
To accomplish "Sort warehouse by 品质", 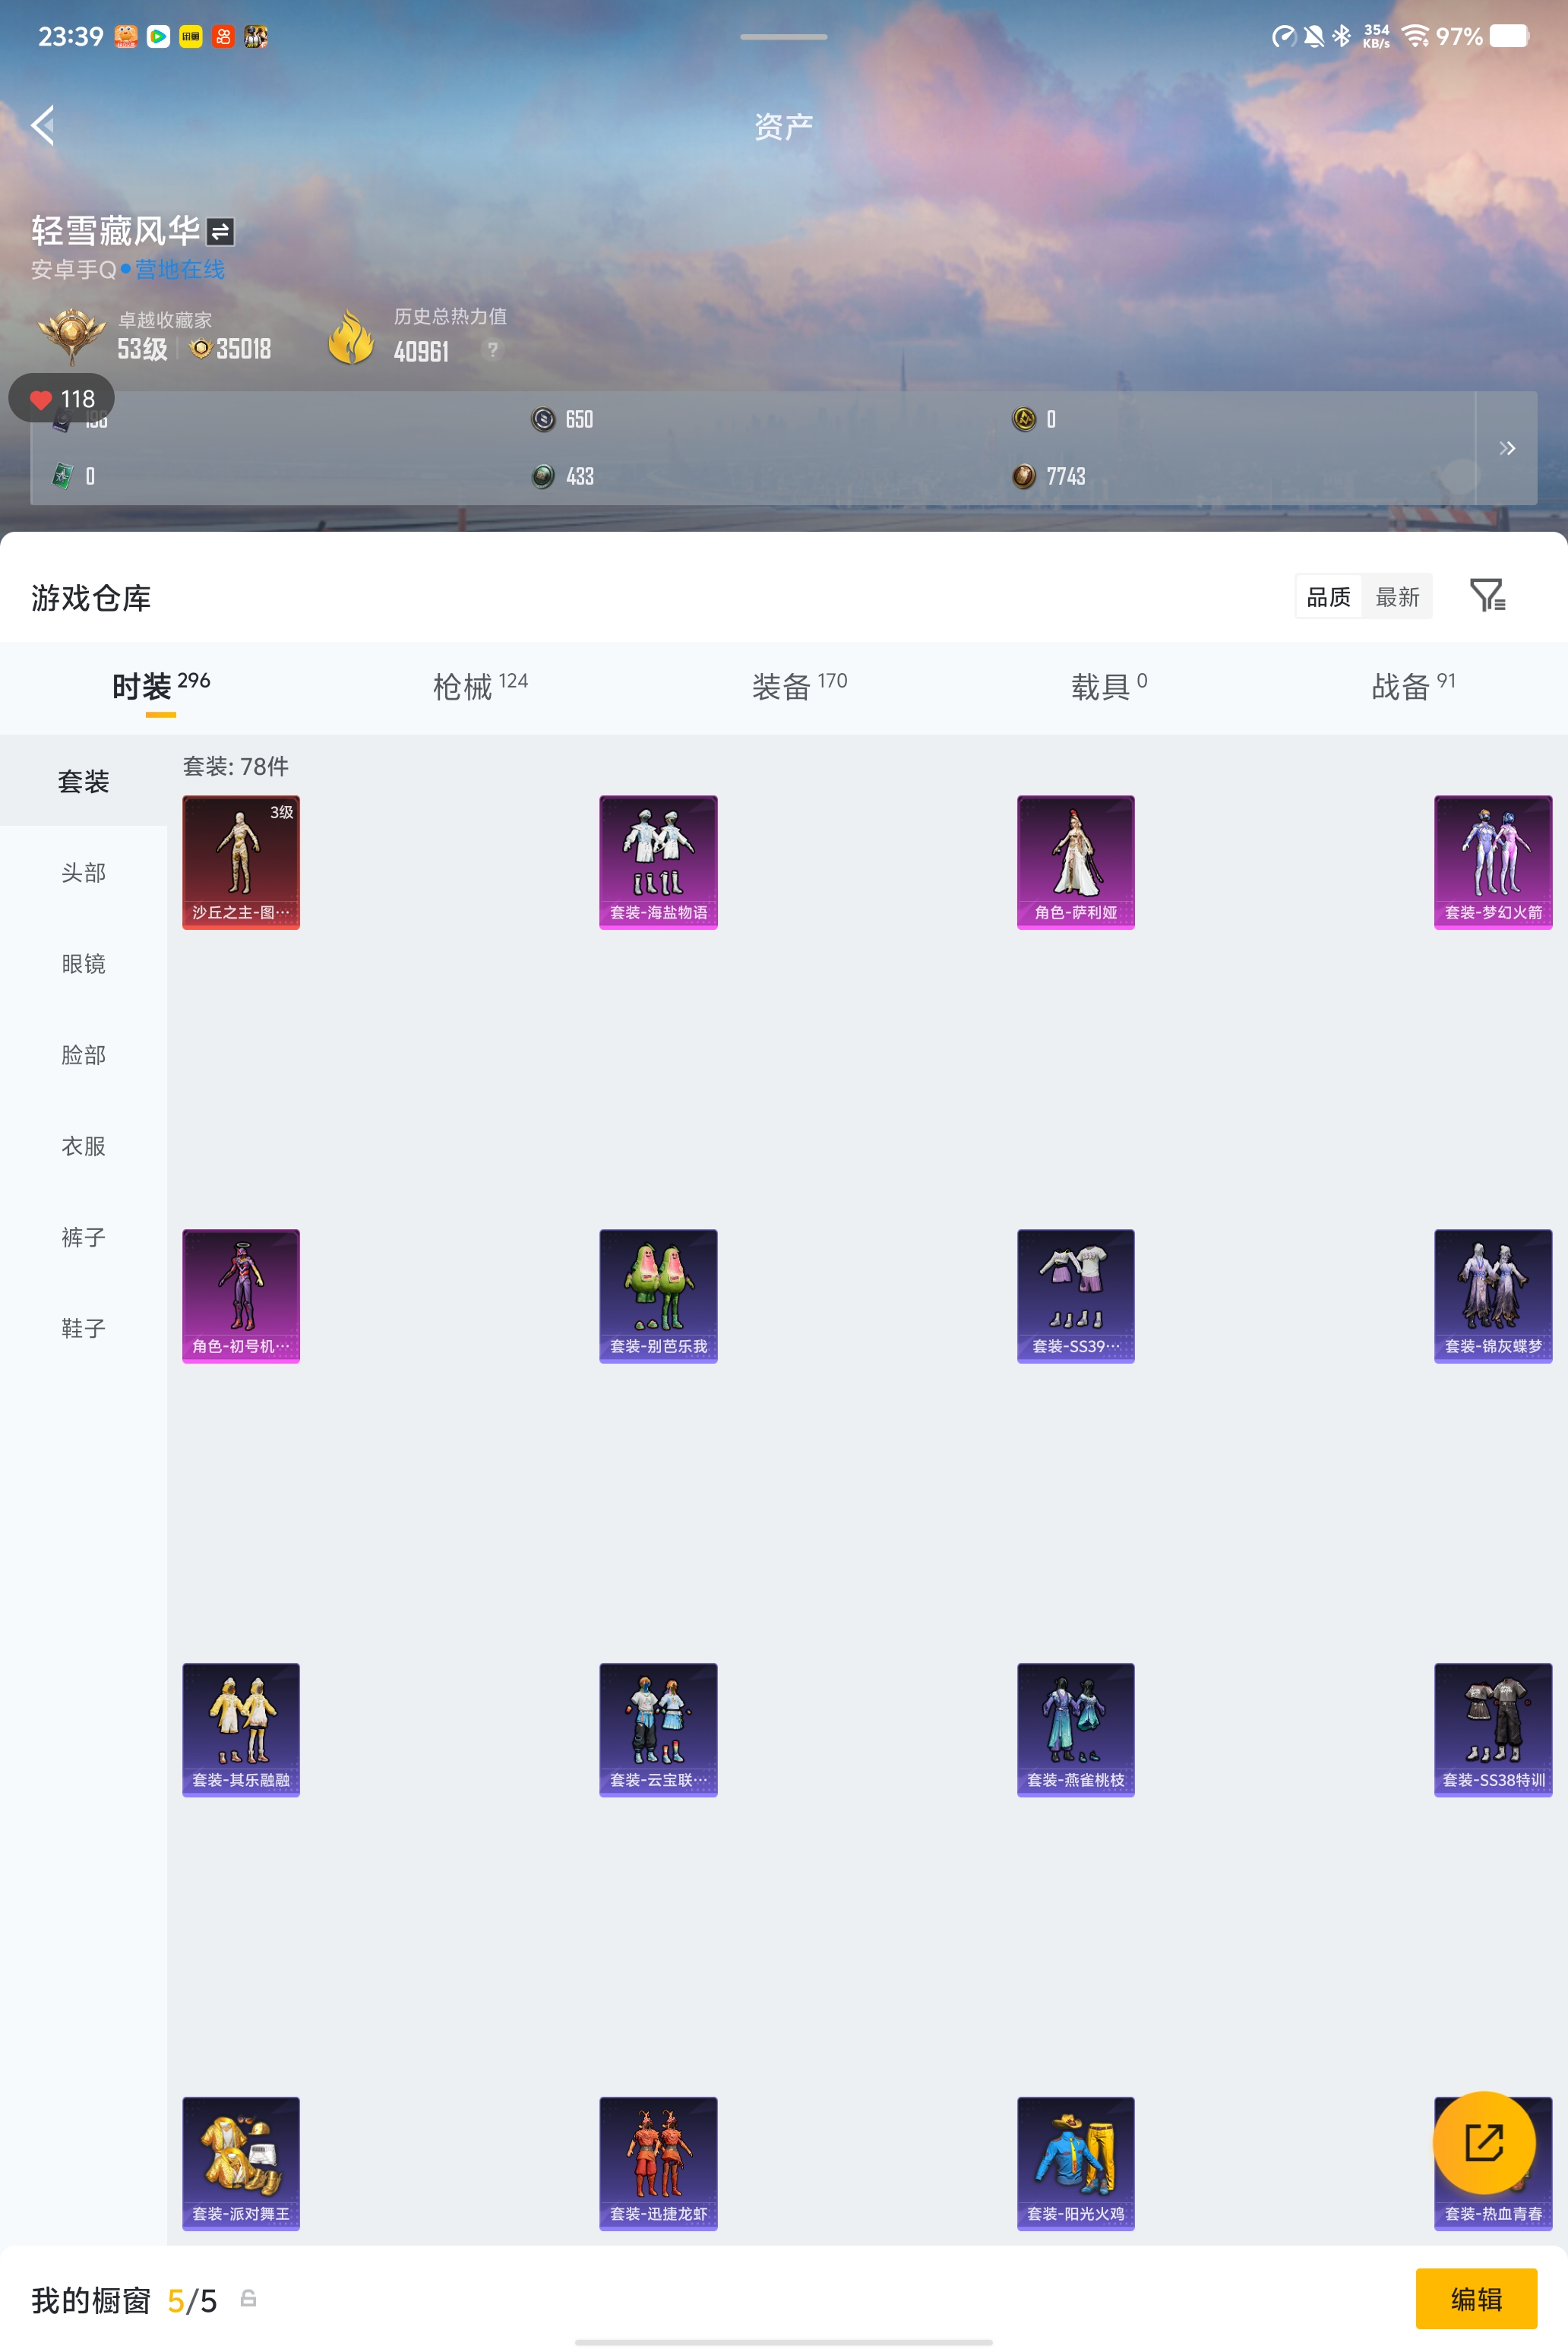I will tap(1328, 597).
